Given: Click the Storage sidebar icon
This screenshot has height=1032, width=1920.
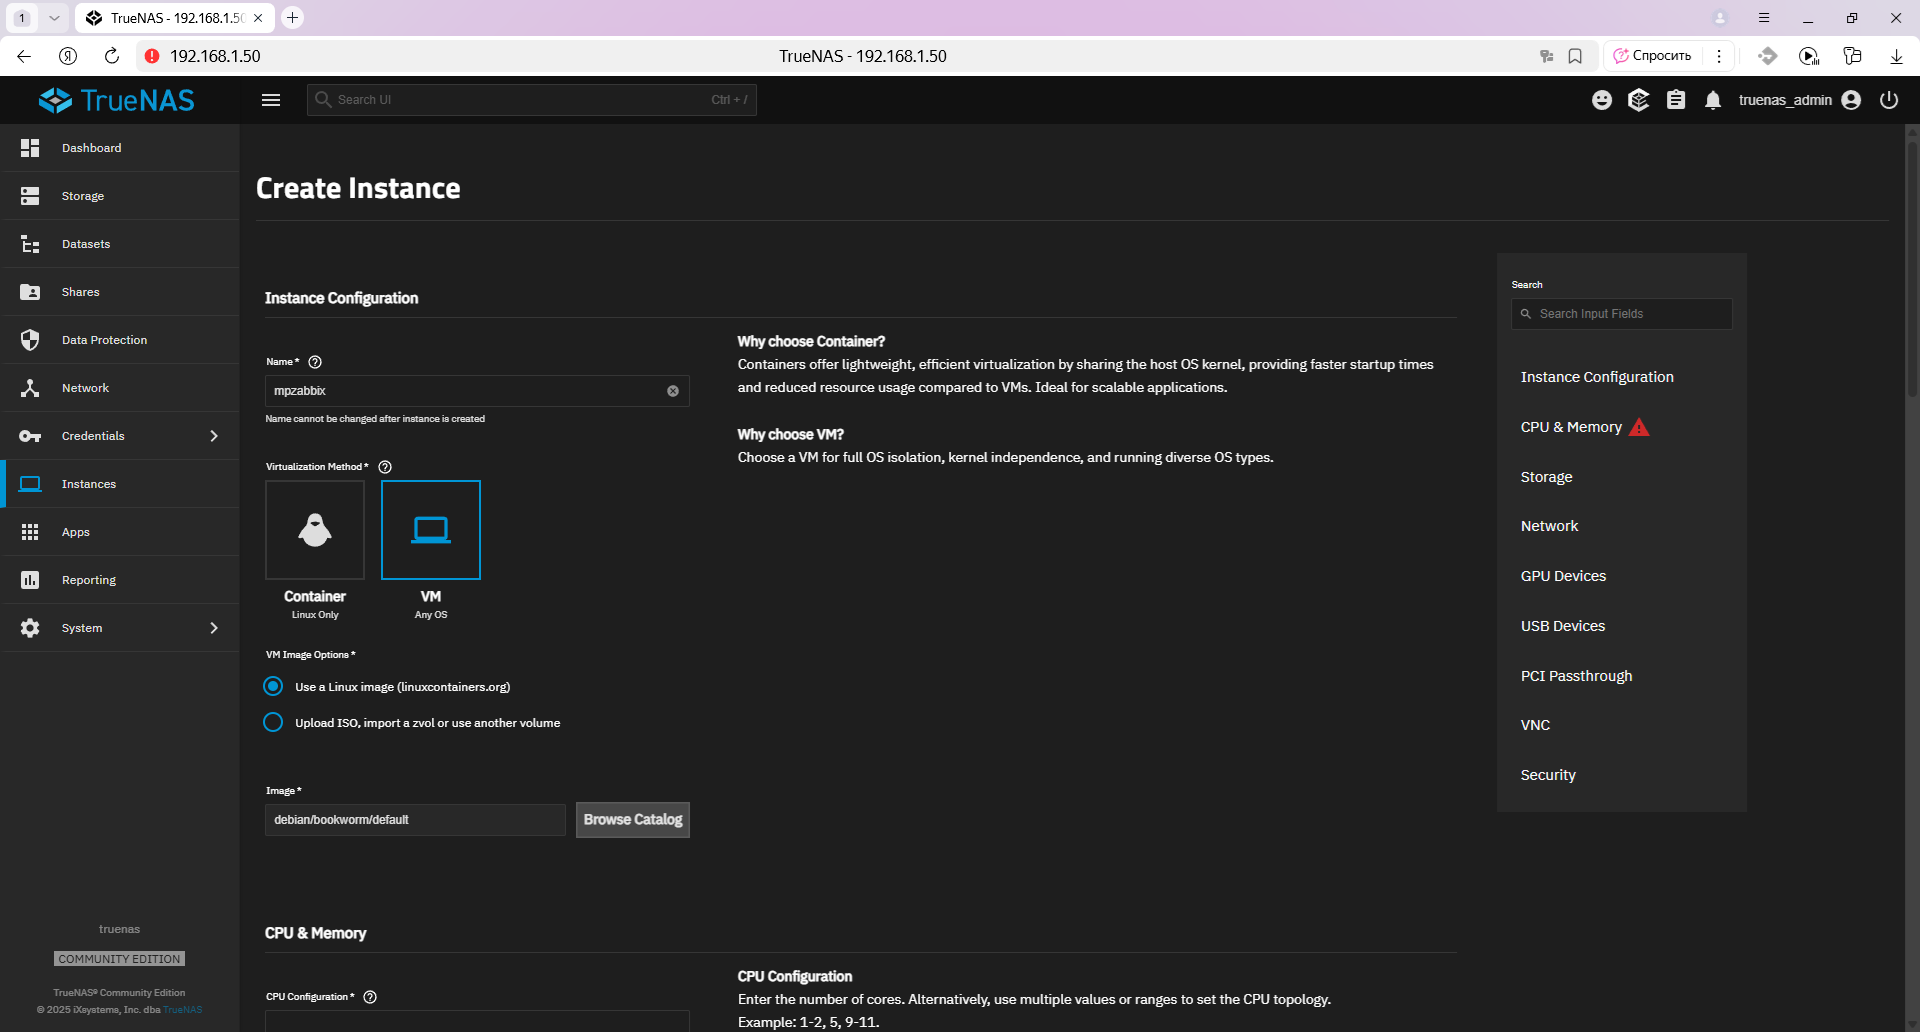Looking at the screenshot, I should pyautogui.click(x=30, y=196).
